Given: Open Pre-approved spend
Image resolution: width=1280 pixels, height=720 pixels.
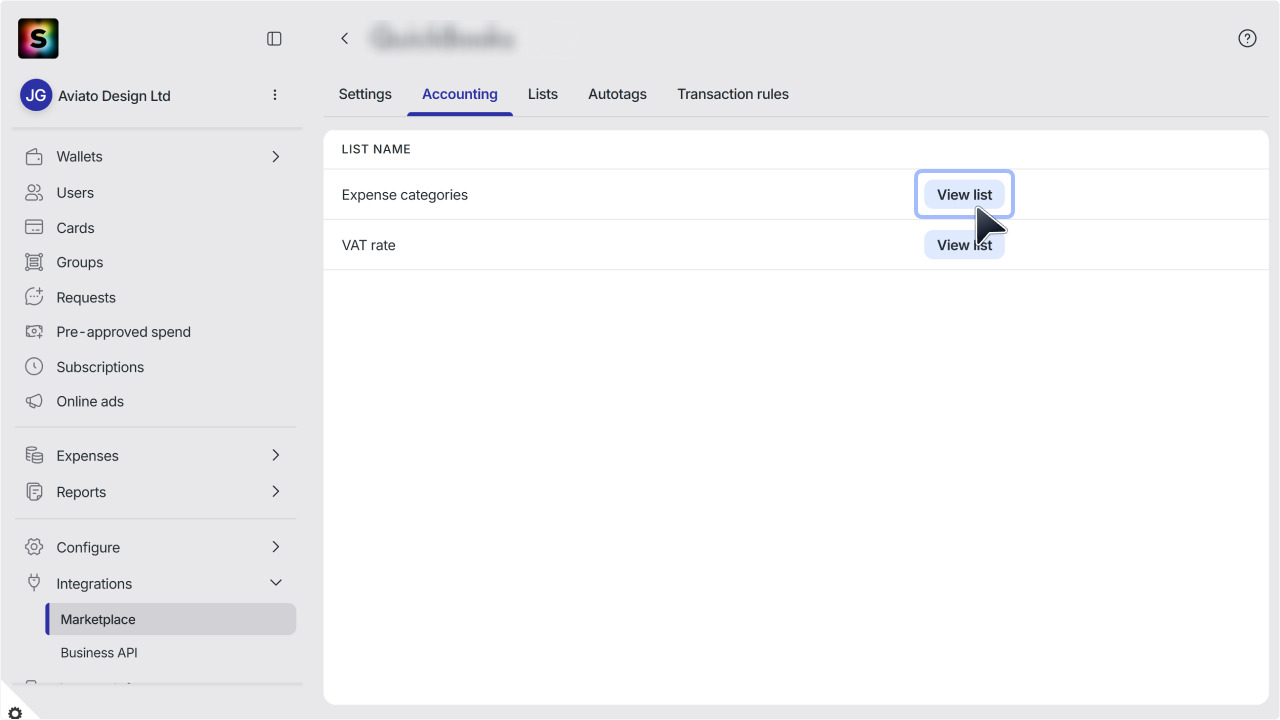Looking at the screenshot, I should pos(124,332).
